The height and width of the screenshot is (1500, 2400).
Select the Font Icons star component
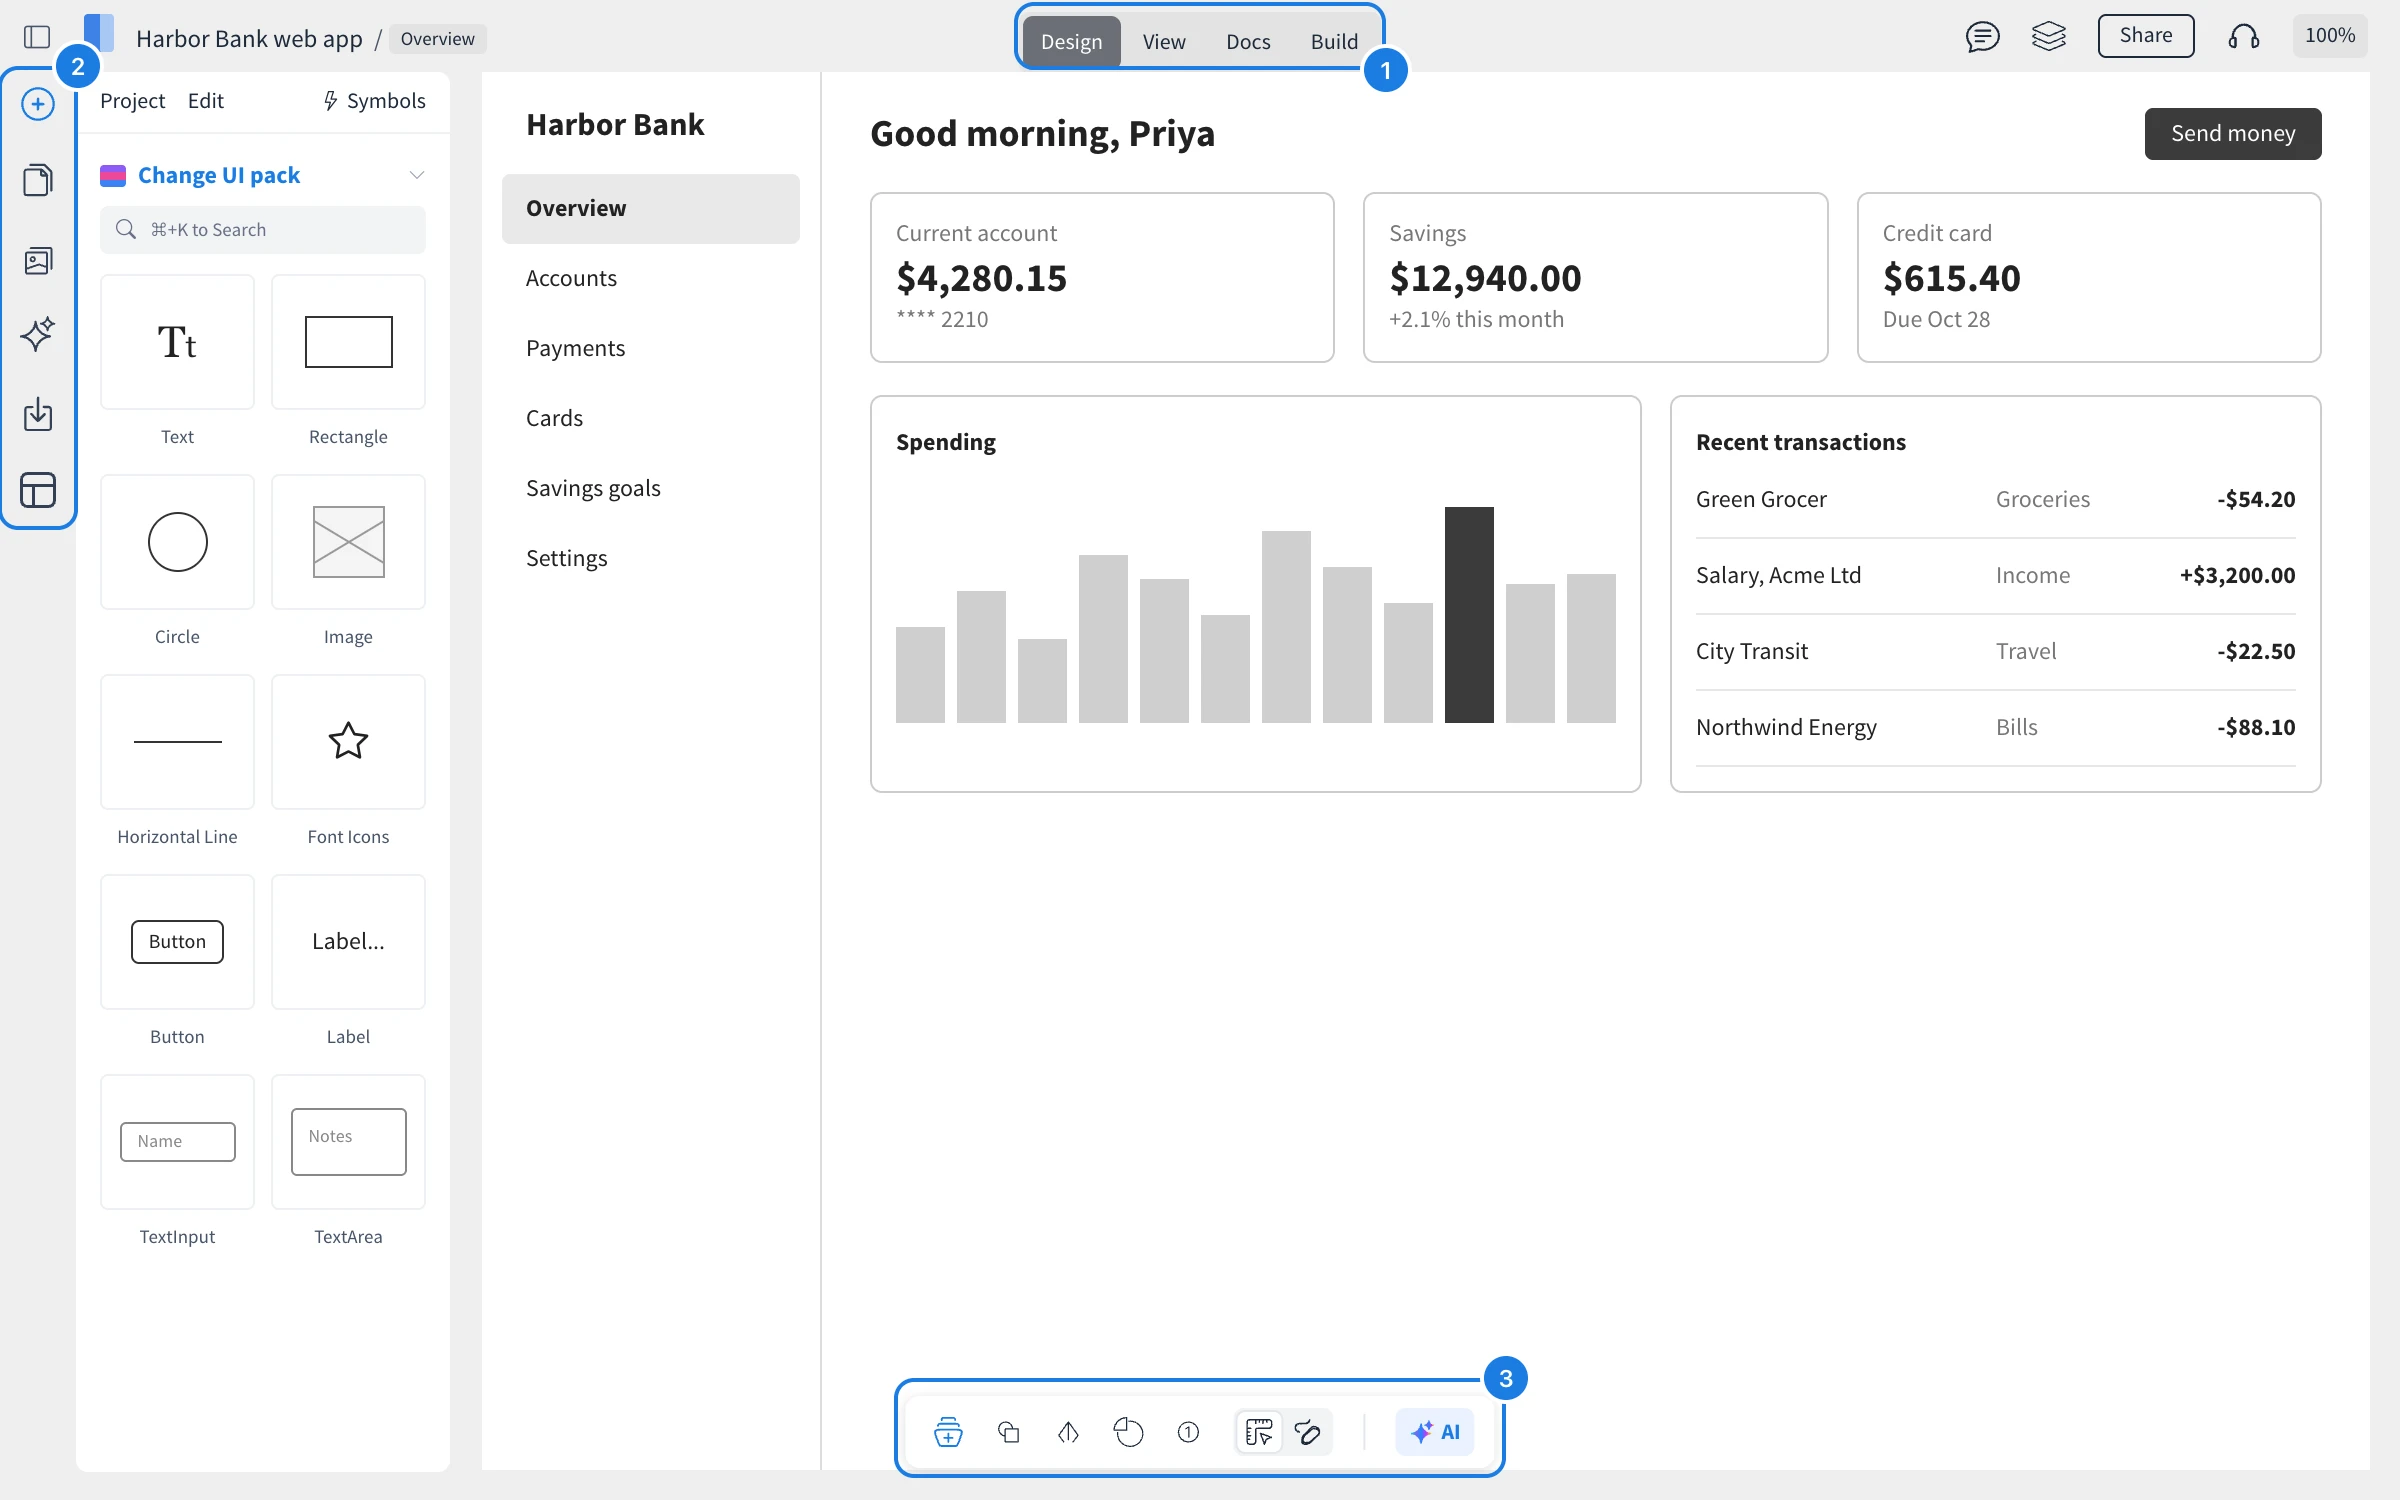348,742
